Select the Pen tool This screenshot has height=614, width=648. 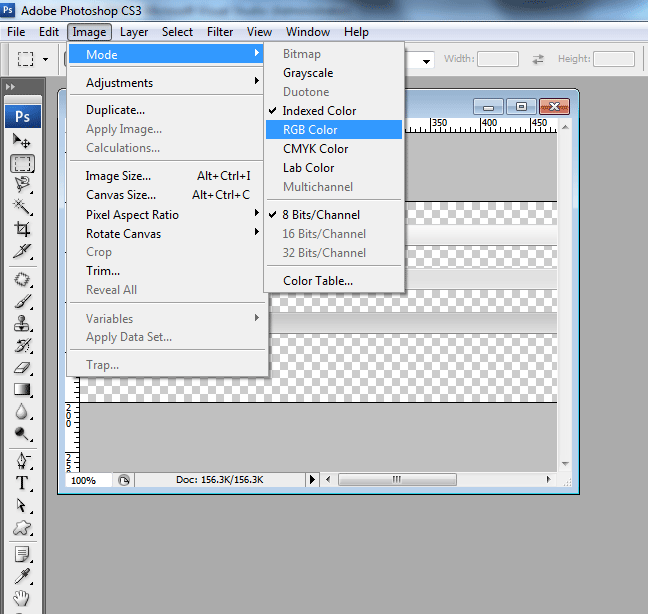click(22, 460)
